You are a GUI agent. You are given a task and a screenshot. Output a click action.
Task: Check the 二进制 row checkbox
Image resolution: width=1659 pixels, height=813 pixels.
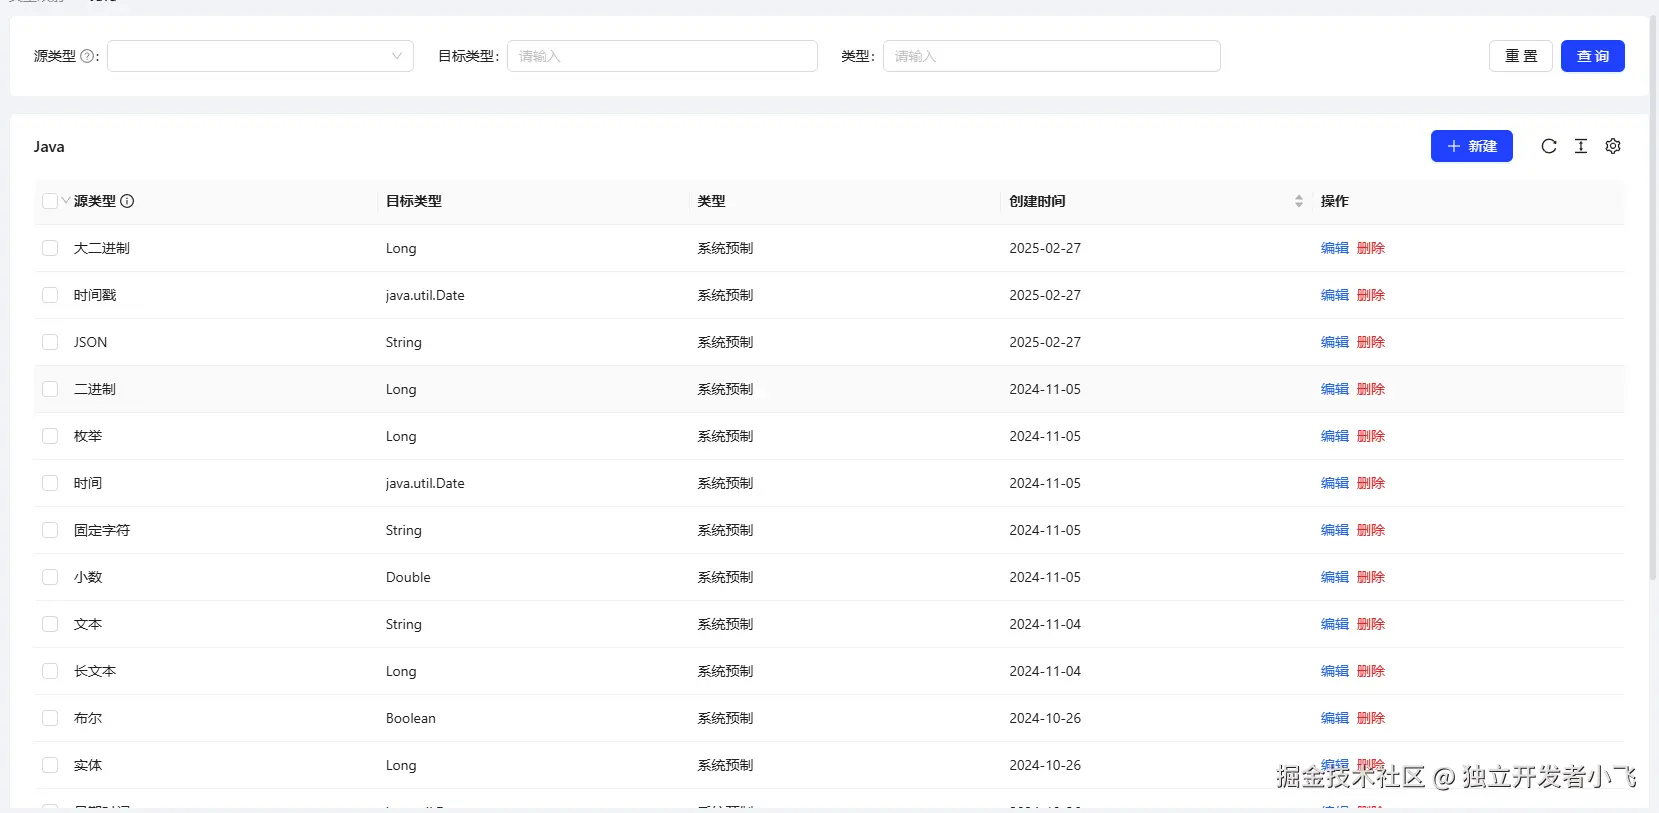pyautogui.click(x=50, y=389)
